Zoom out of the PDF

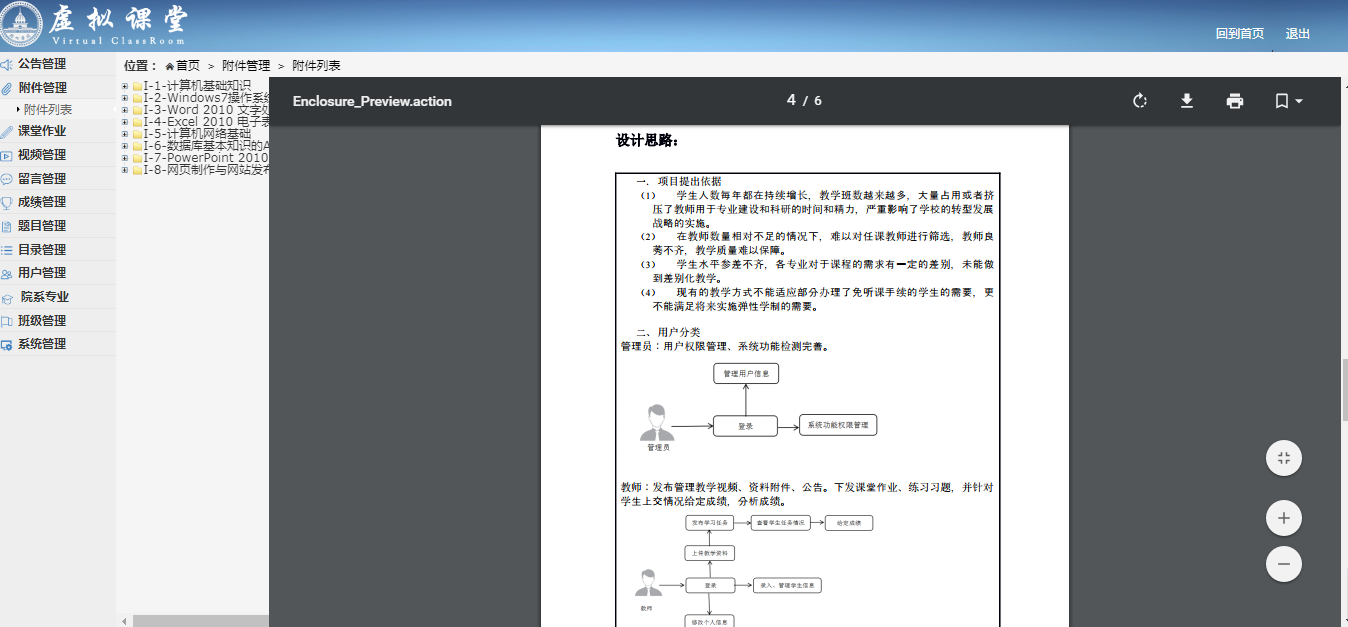coord(1283,564)
